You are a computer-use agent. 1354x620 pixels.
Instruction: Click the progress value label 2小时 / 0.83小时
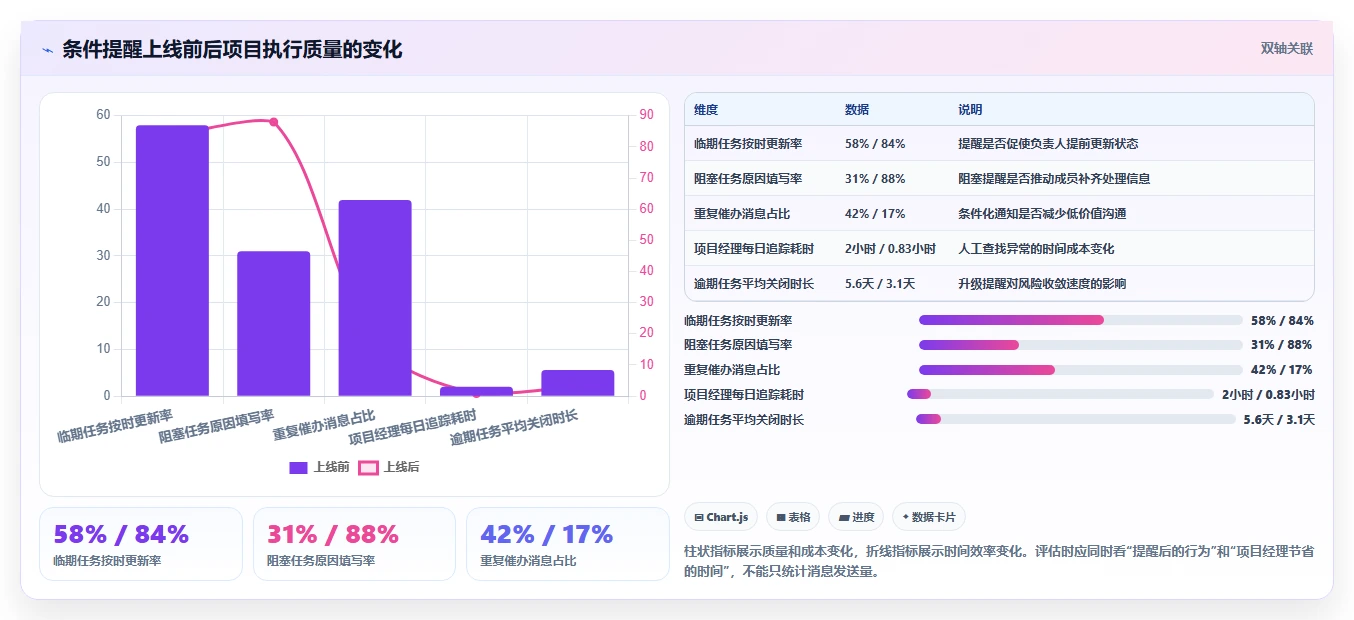(1268, 394)
